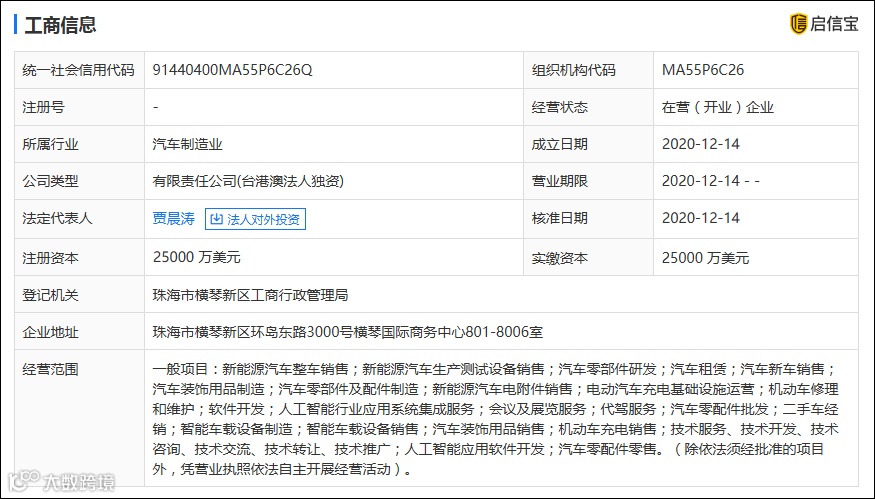The width and height of the screenshot is (875, 499).
Task: Select 注册资本 value 25000 万美元
Action: [x=196, y=257]
